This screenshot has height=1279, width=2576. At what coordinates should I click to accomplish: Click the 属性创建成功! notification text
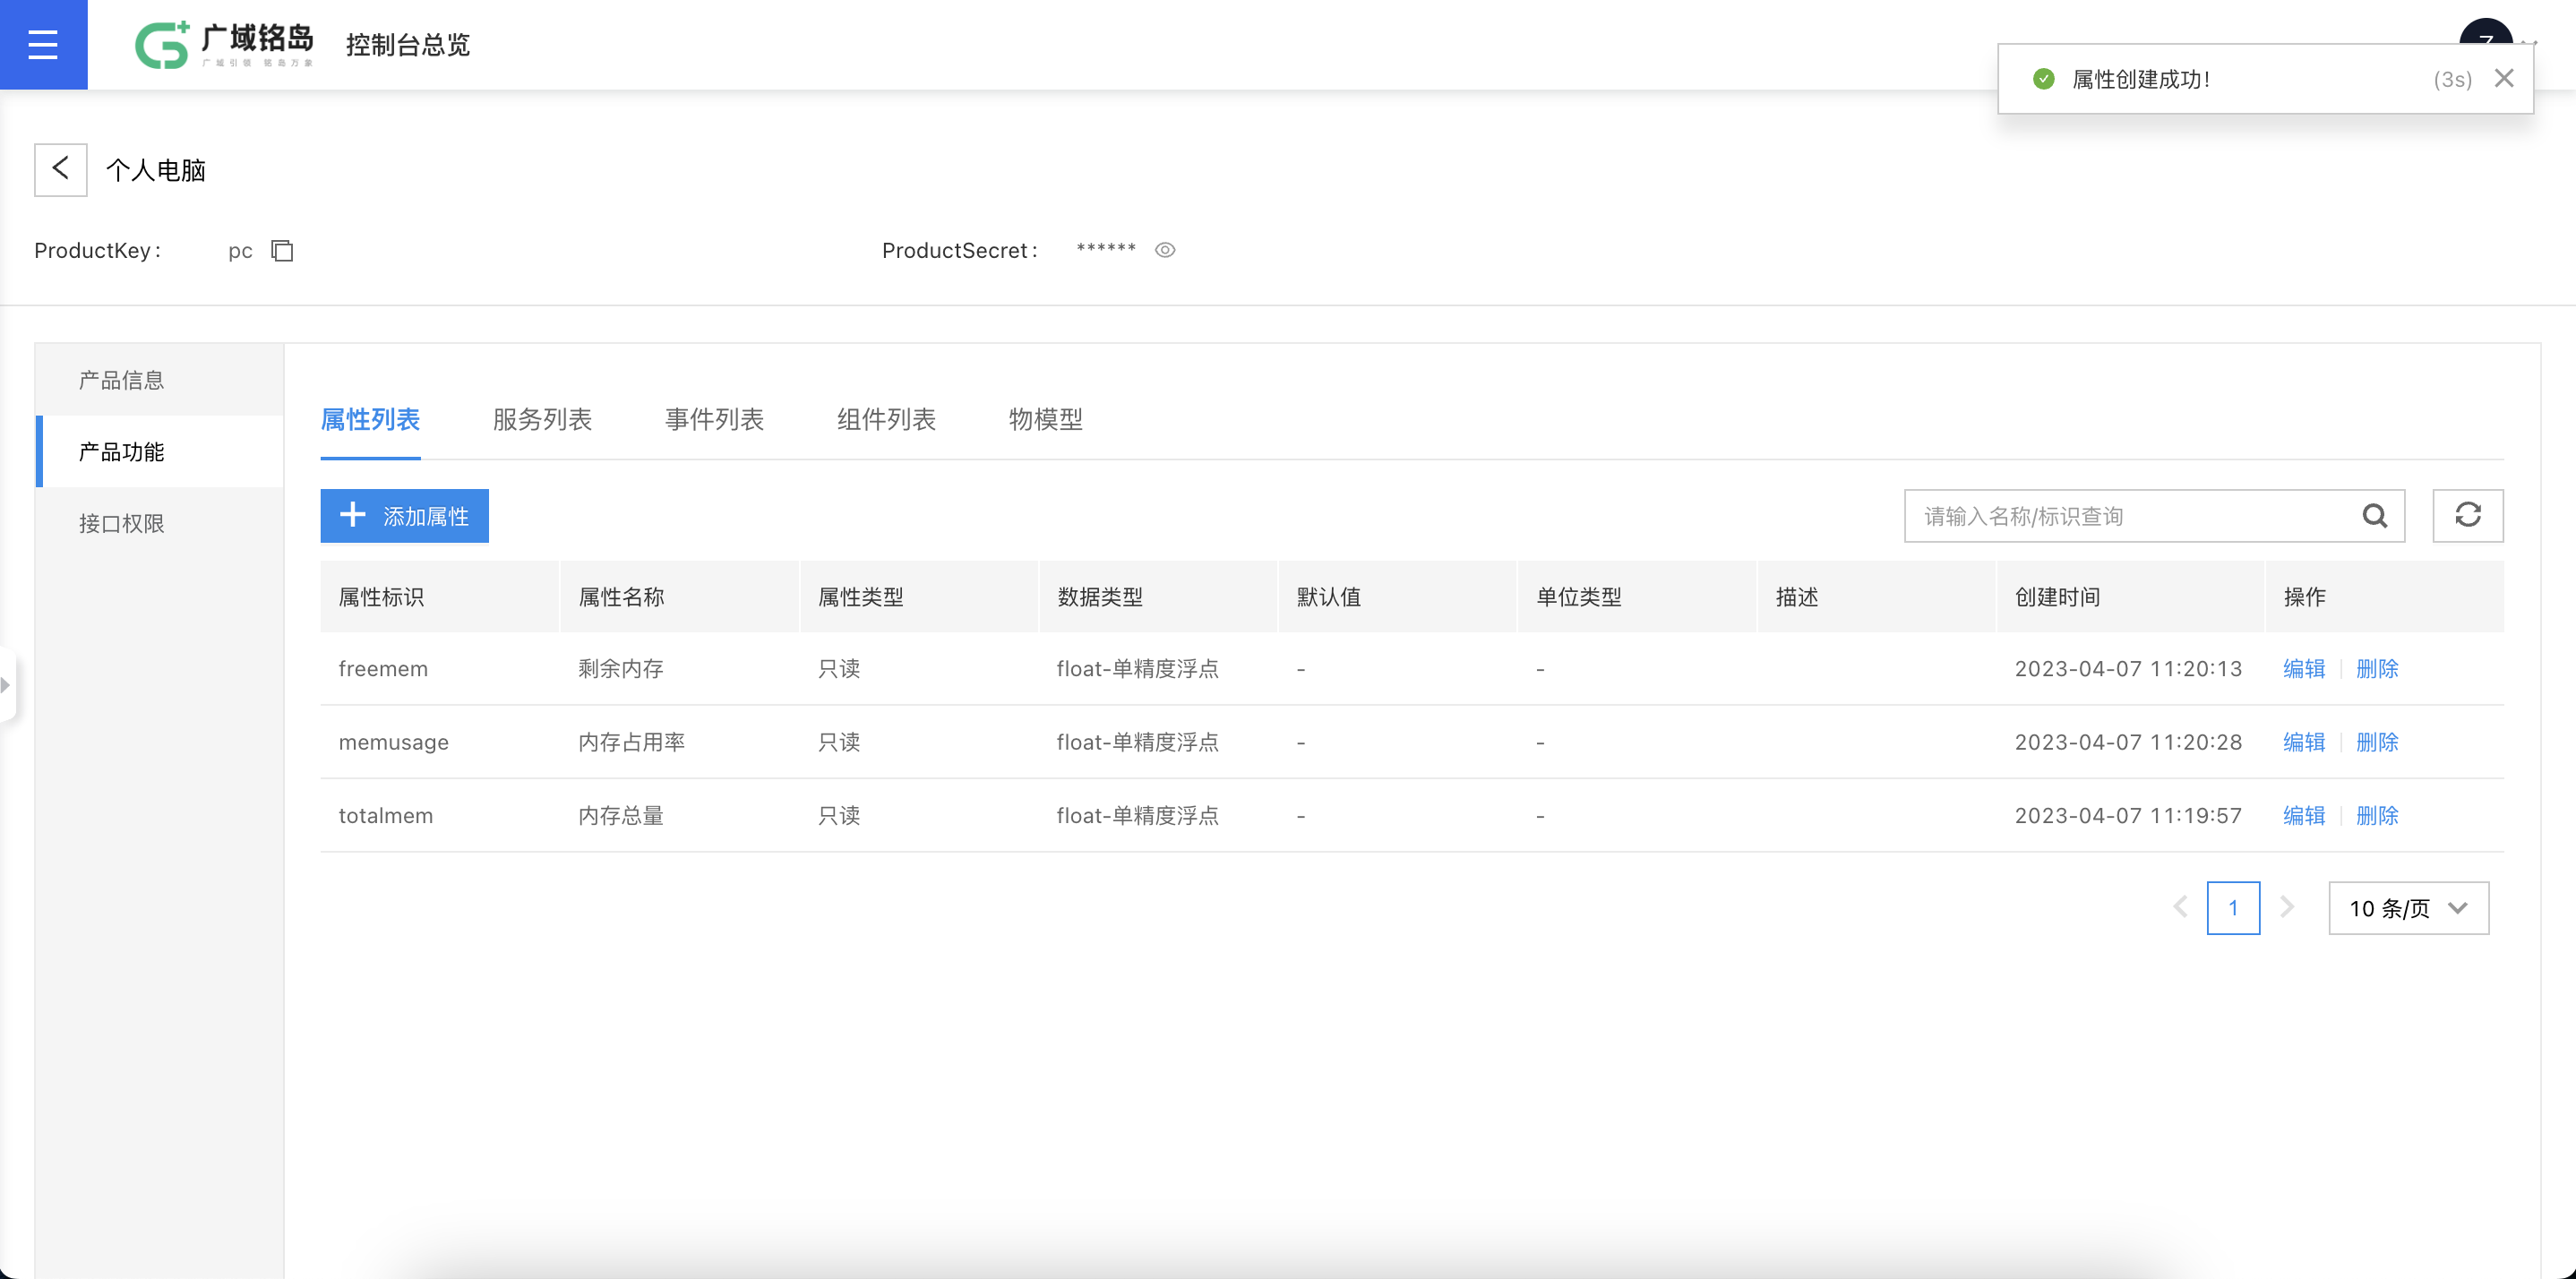coord(2141,79)
